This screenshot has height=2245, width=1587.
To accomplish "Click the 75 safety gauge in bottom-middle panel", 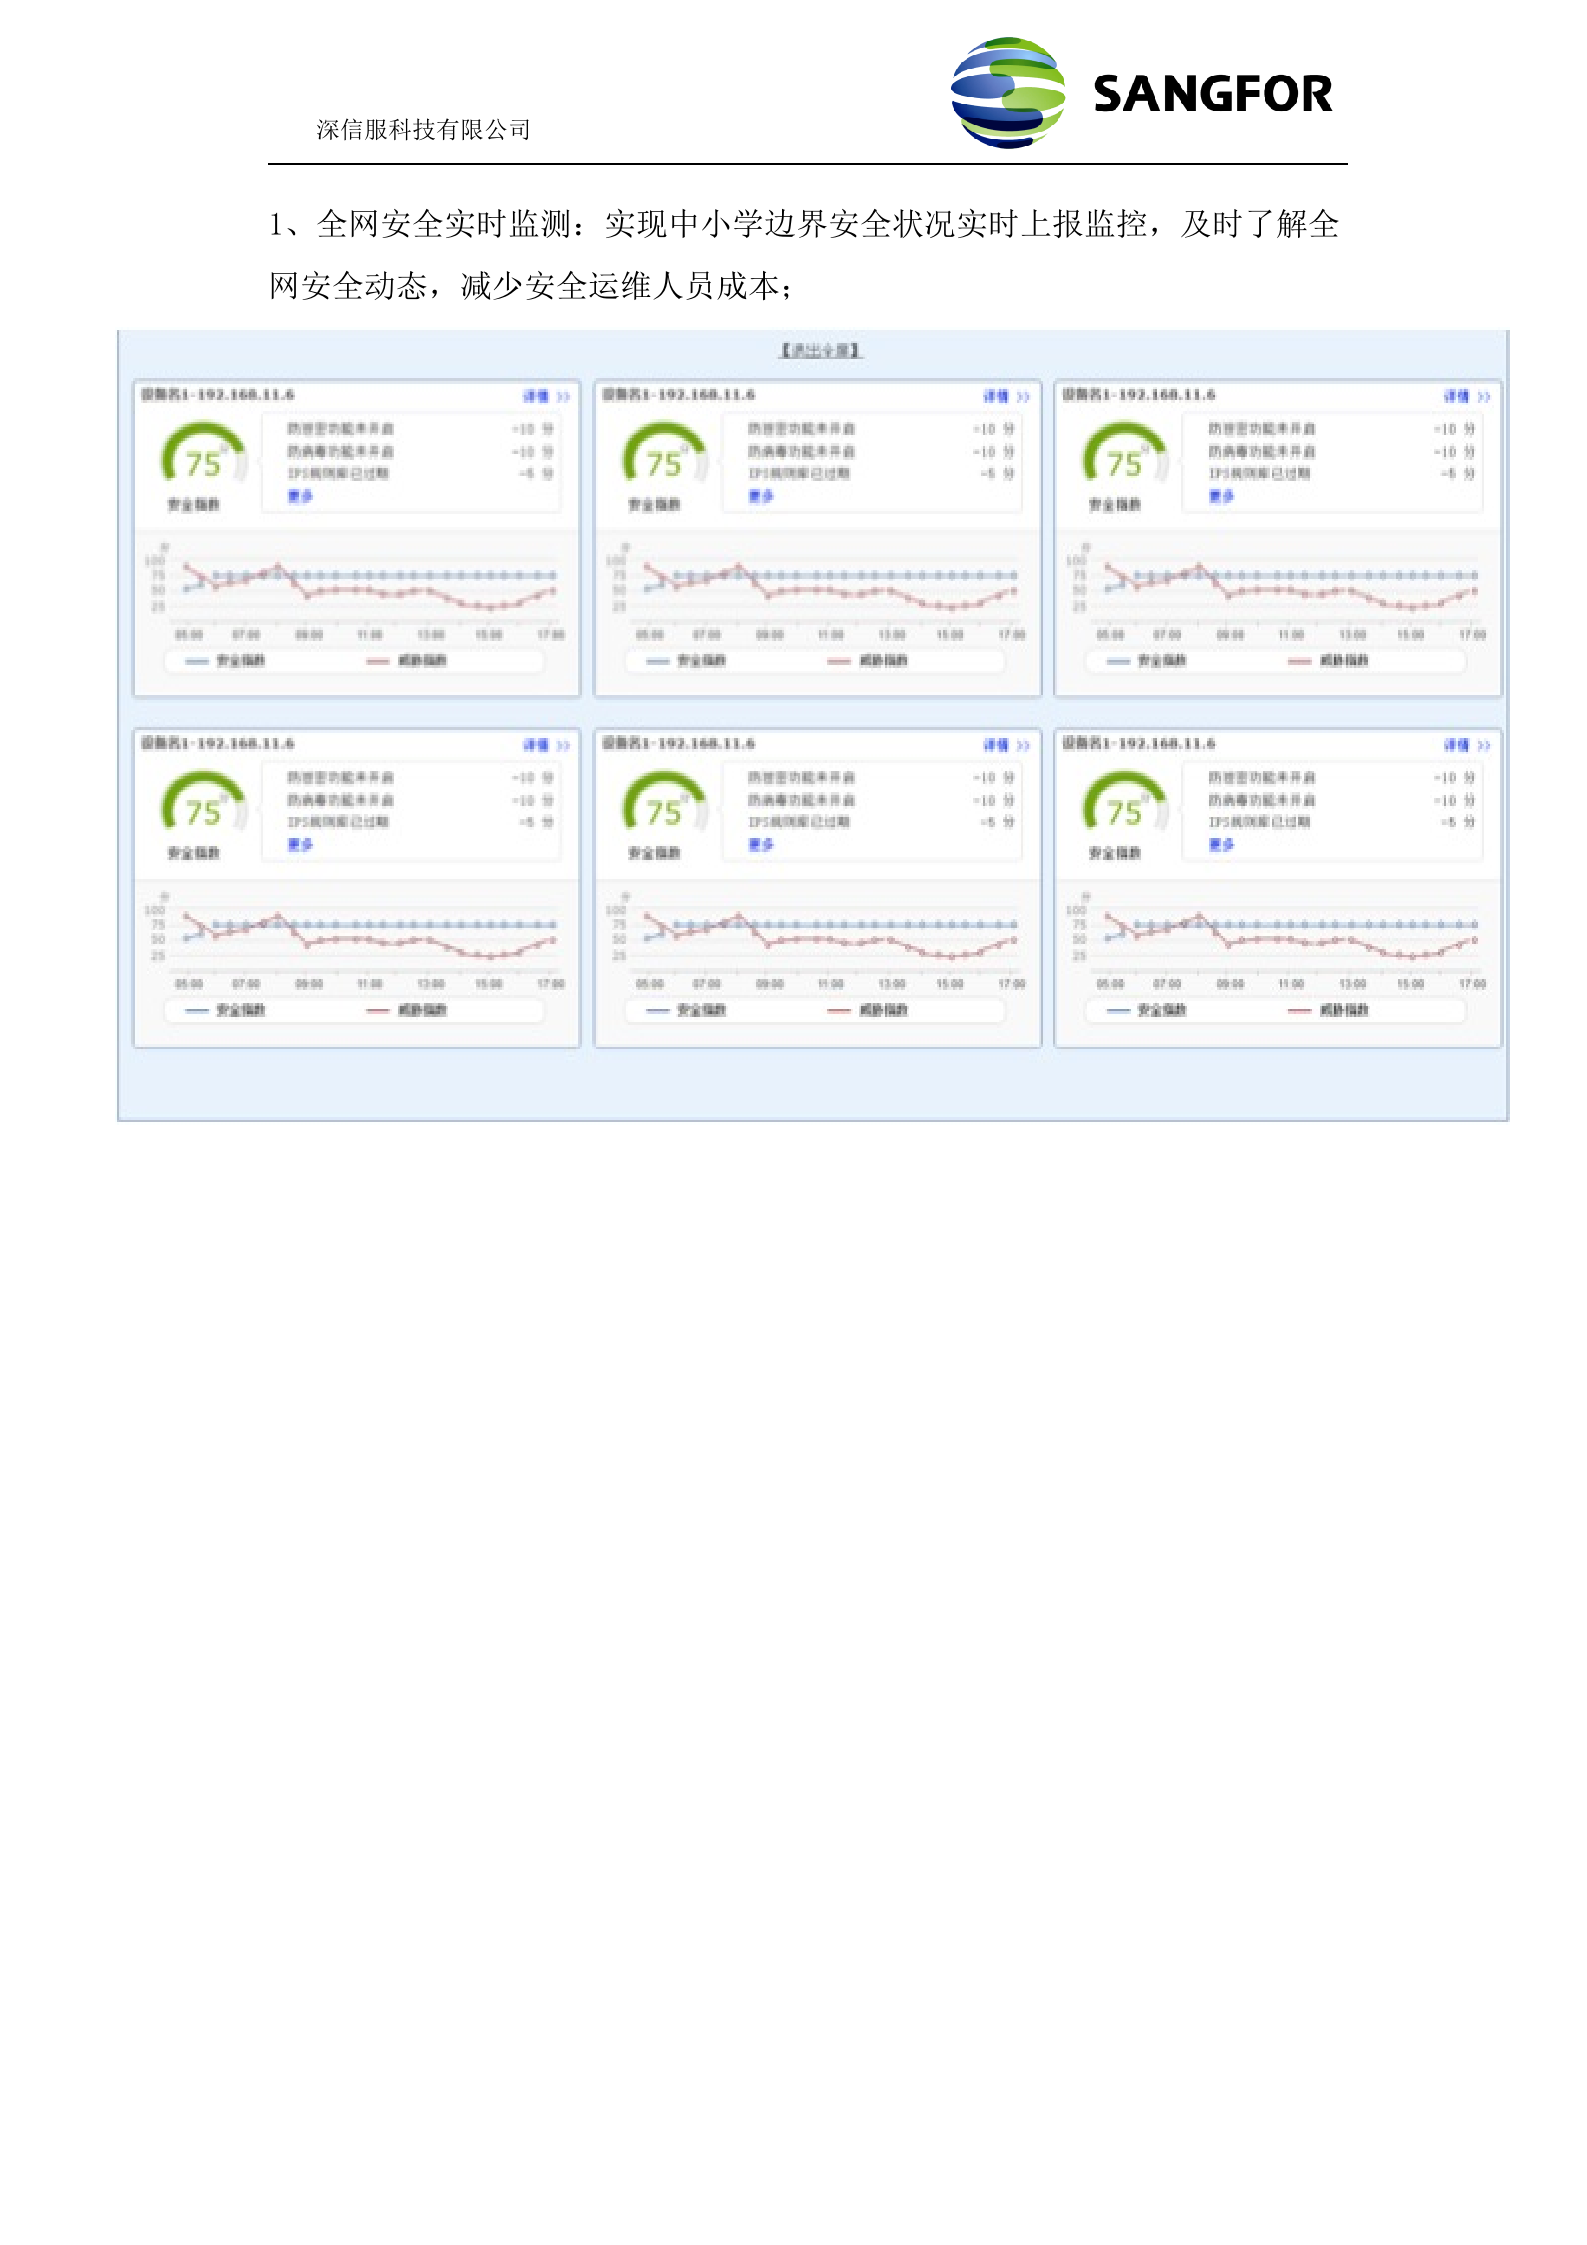I will coord(664,809).
